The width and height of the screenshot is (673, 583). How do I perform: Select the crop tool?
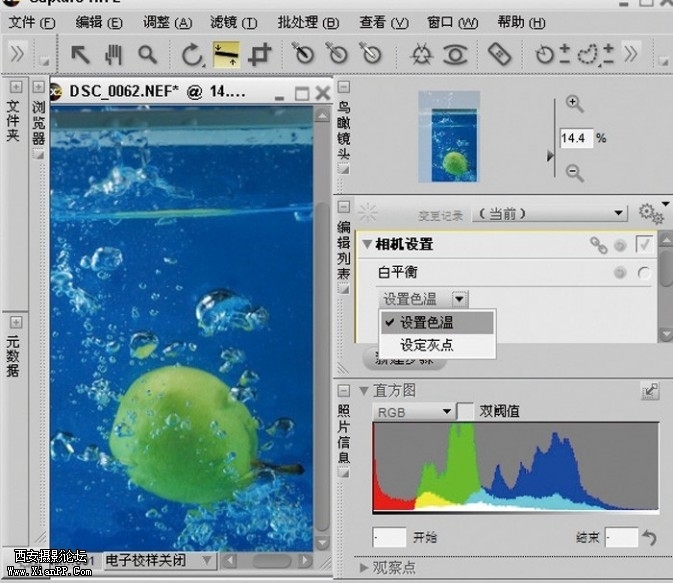[x=260, y=55]
